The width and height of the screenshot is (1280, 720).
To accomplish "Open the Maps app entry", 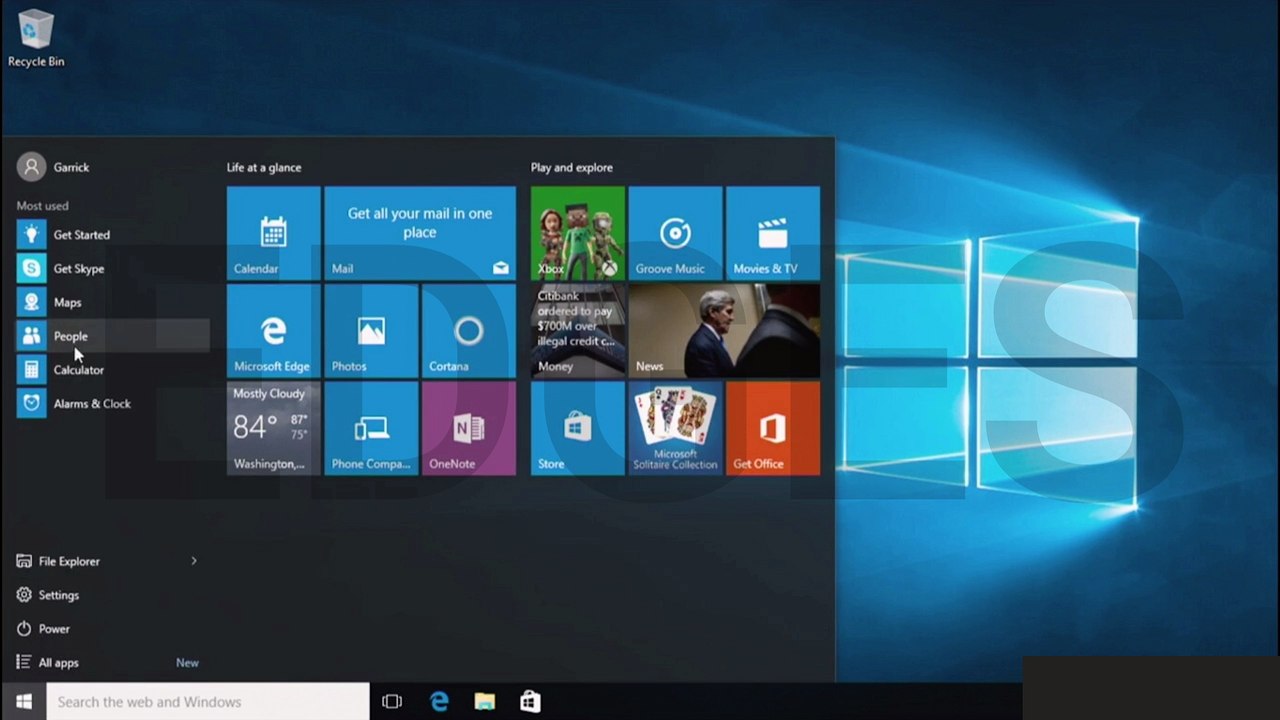I will (113, 302).
